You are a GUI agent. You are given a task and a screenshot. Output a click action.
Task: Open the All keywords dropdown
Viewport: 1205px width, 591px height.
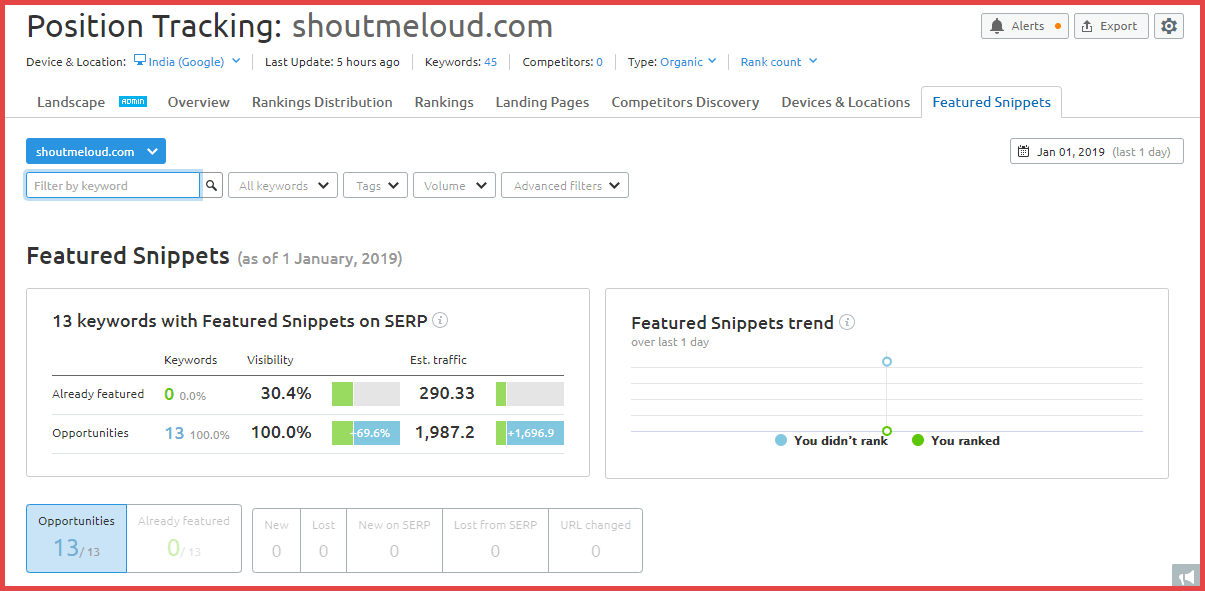tap(283, 185)
